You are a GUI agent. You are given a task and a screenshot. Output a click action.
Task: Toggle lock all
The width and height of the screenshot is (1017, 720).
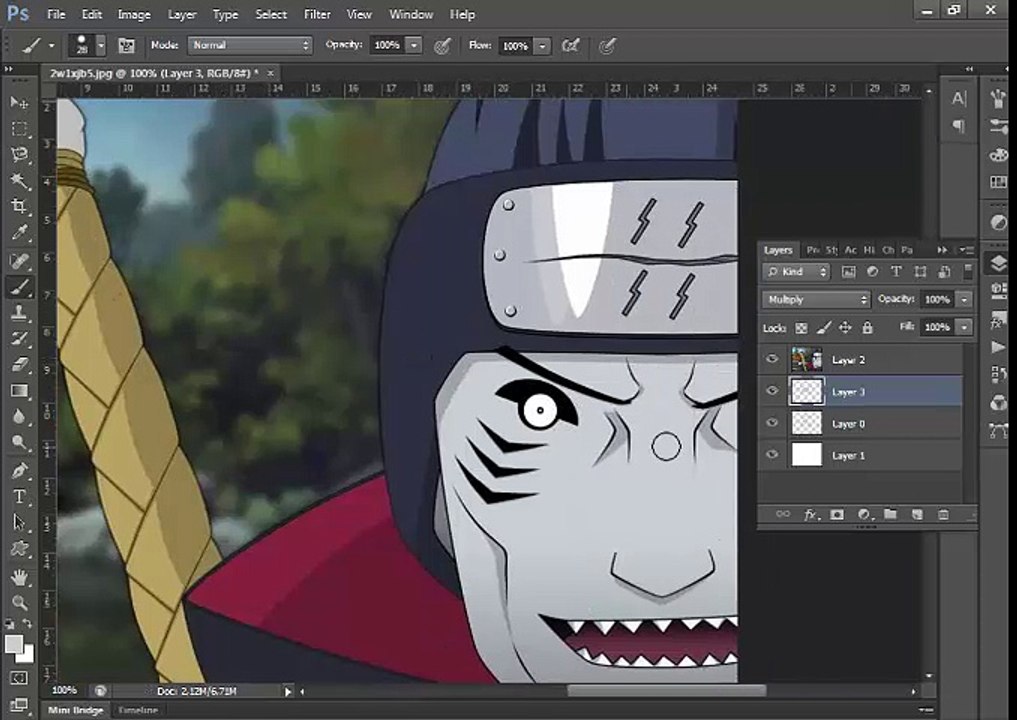(867, 328)
